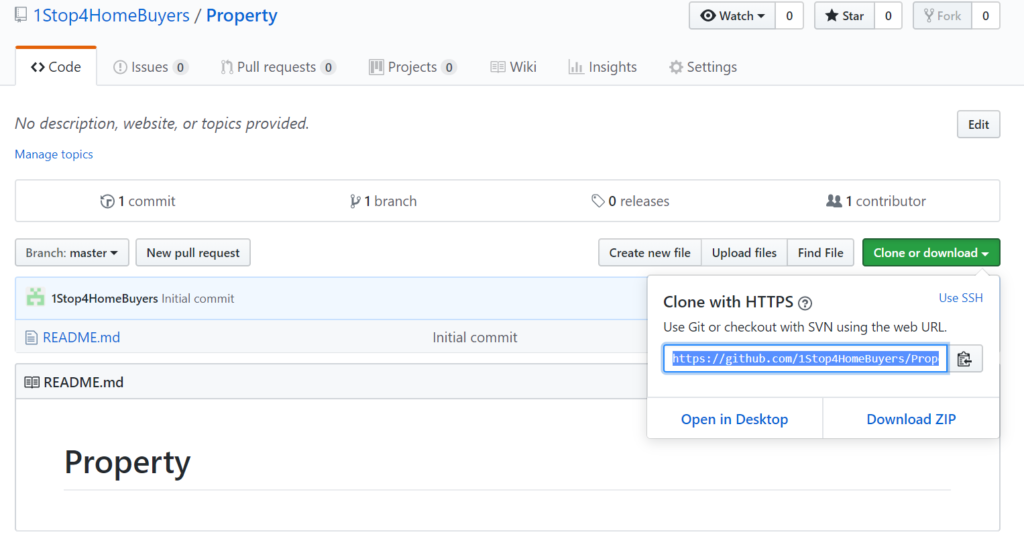Open the Wiki tab

tap(513, 67)
